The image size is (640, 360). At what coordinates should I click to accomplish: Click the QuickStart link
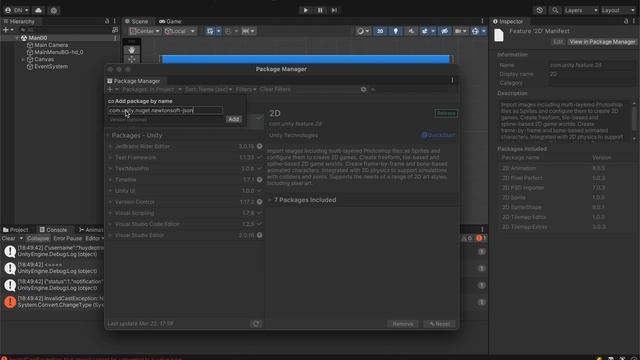[438, 135]
